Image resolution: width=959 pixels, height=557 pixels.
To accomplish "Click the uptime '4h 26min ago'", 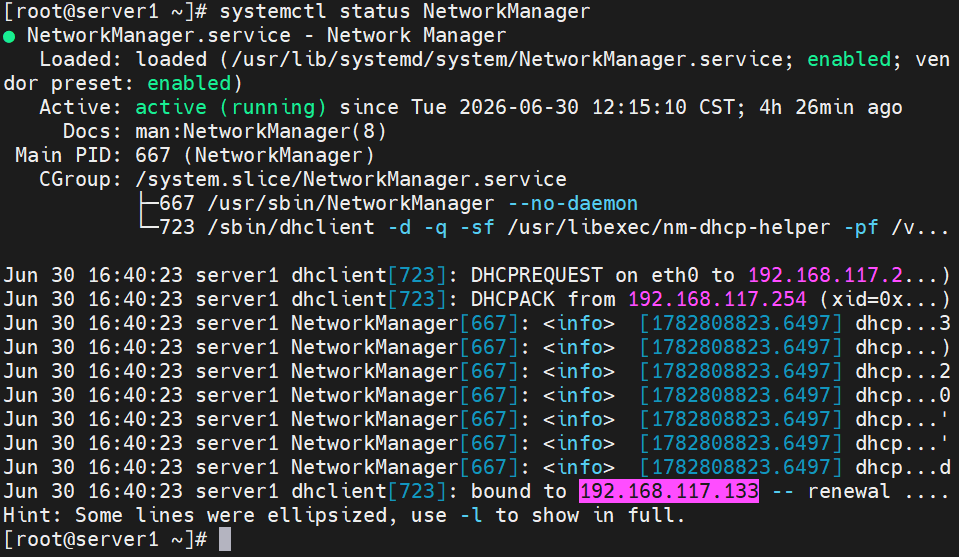I will click(831, 108).
